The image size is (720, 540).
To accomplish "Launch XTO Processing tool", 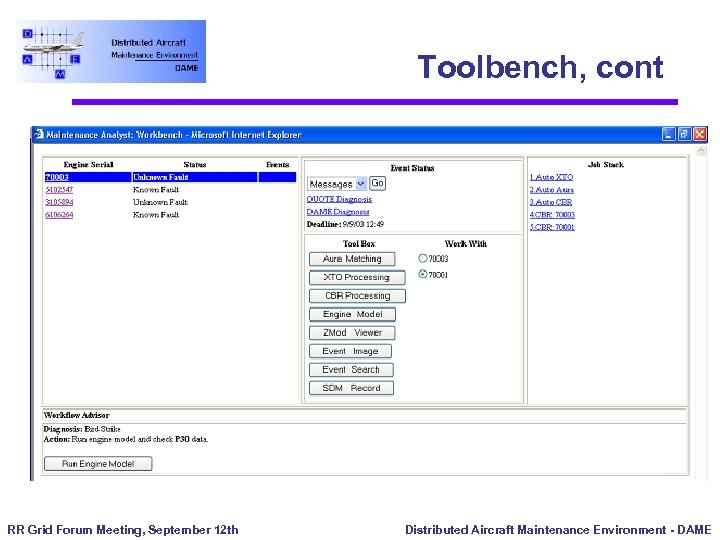I will pyautogui.click(x=357, y=277).
